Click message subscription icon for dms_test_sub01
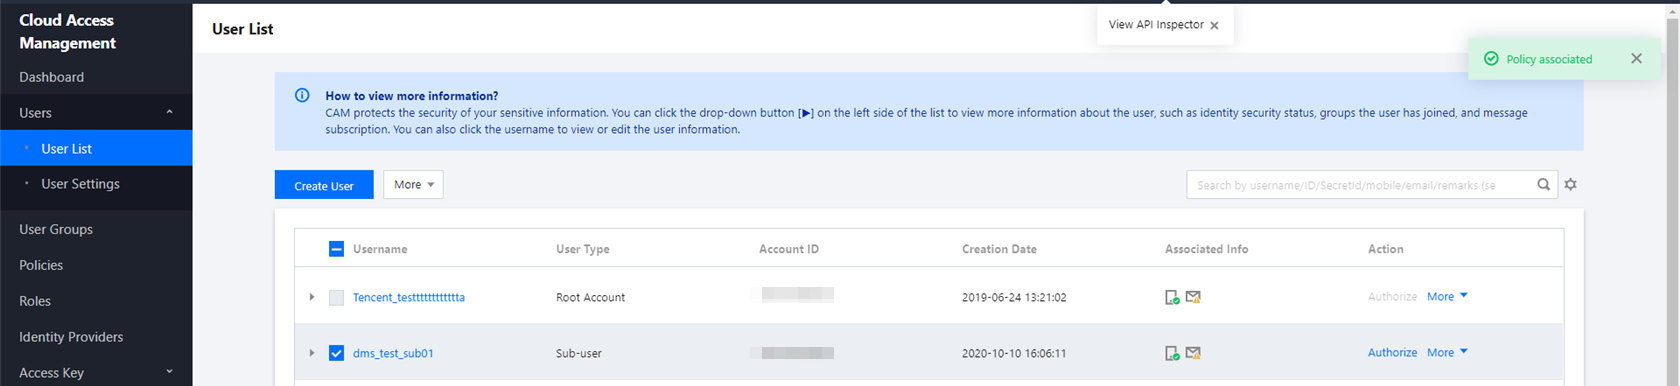The height and width of the screenshot is (386, 1680). tap(1193, 353)
